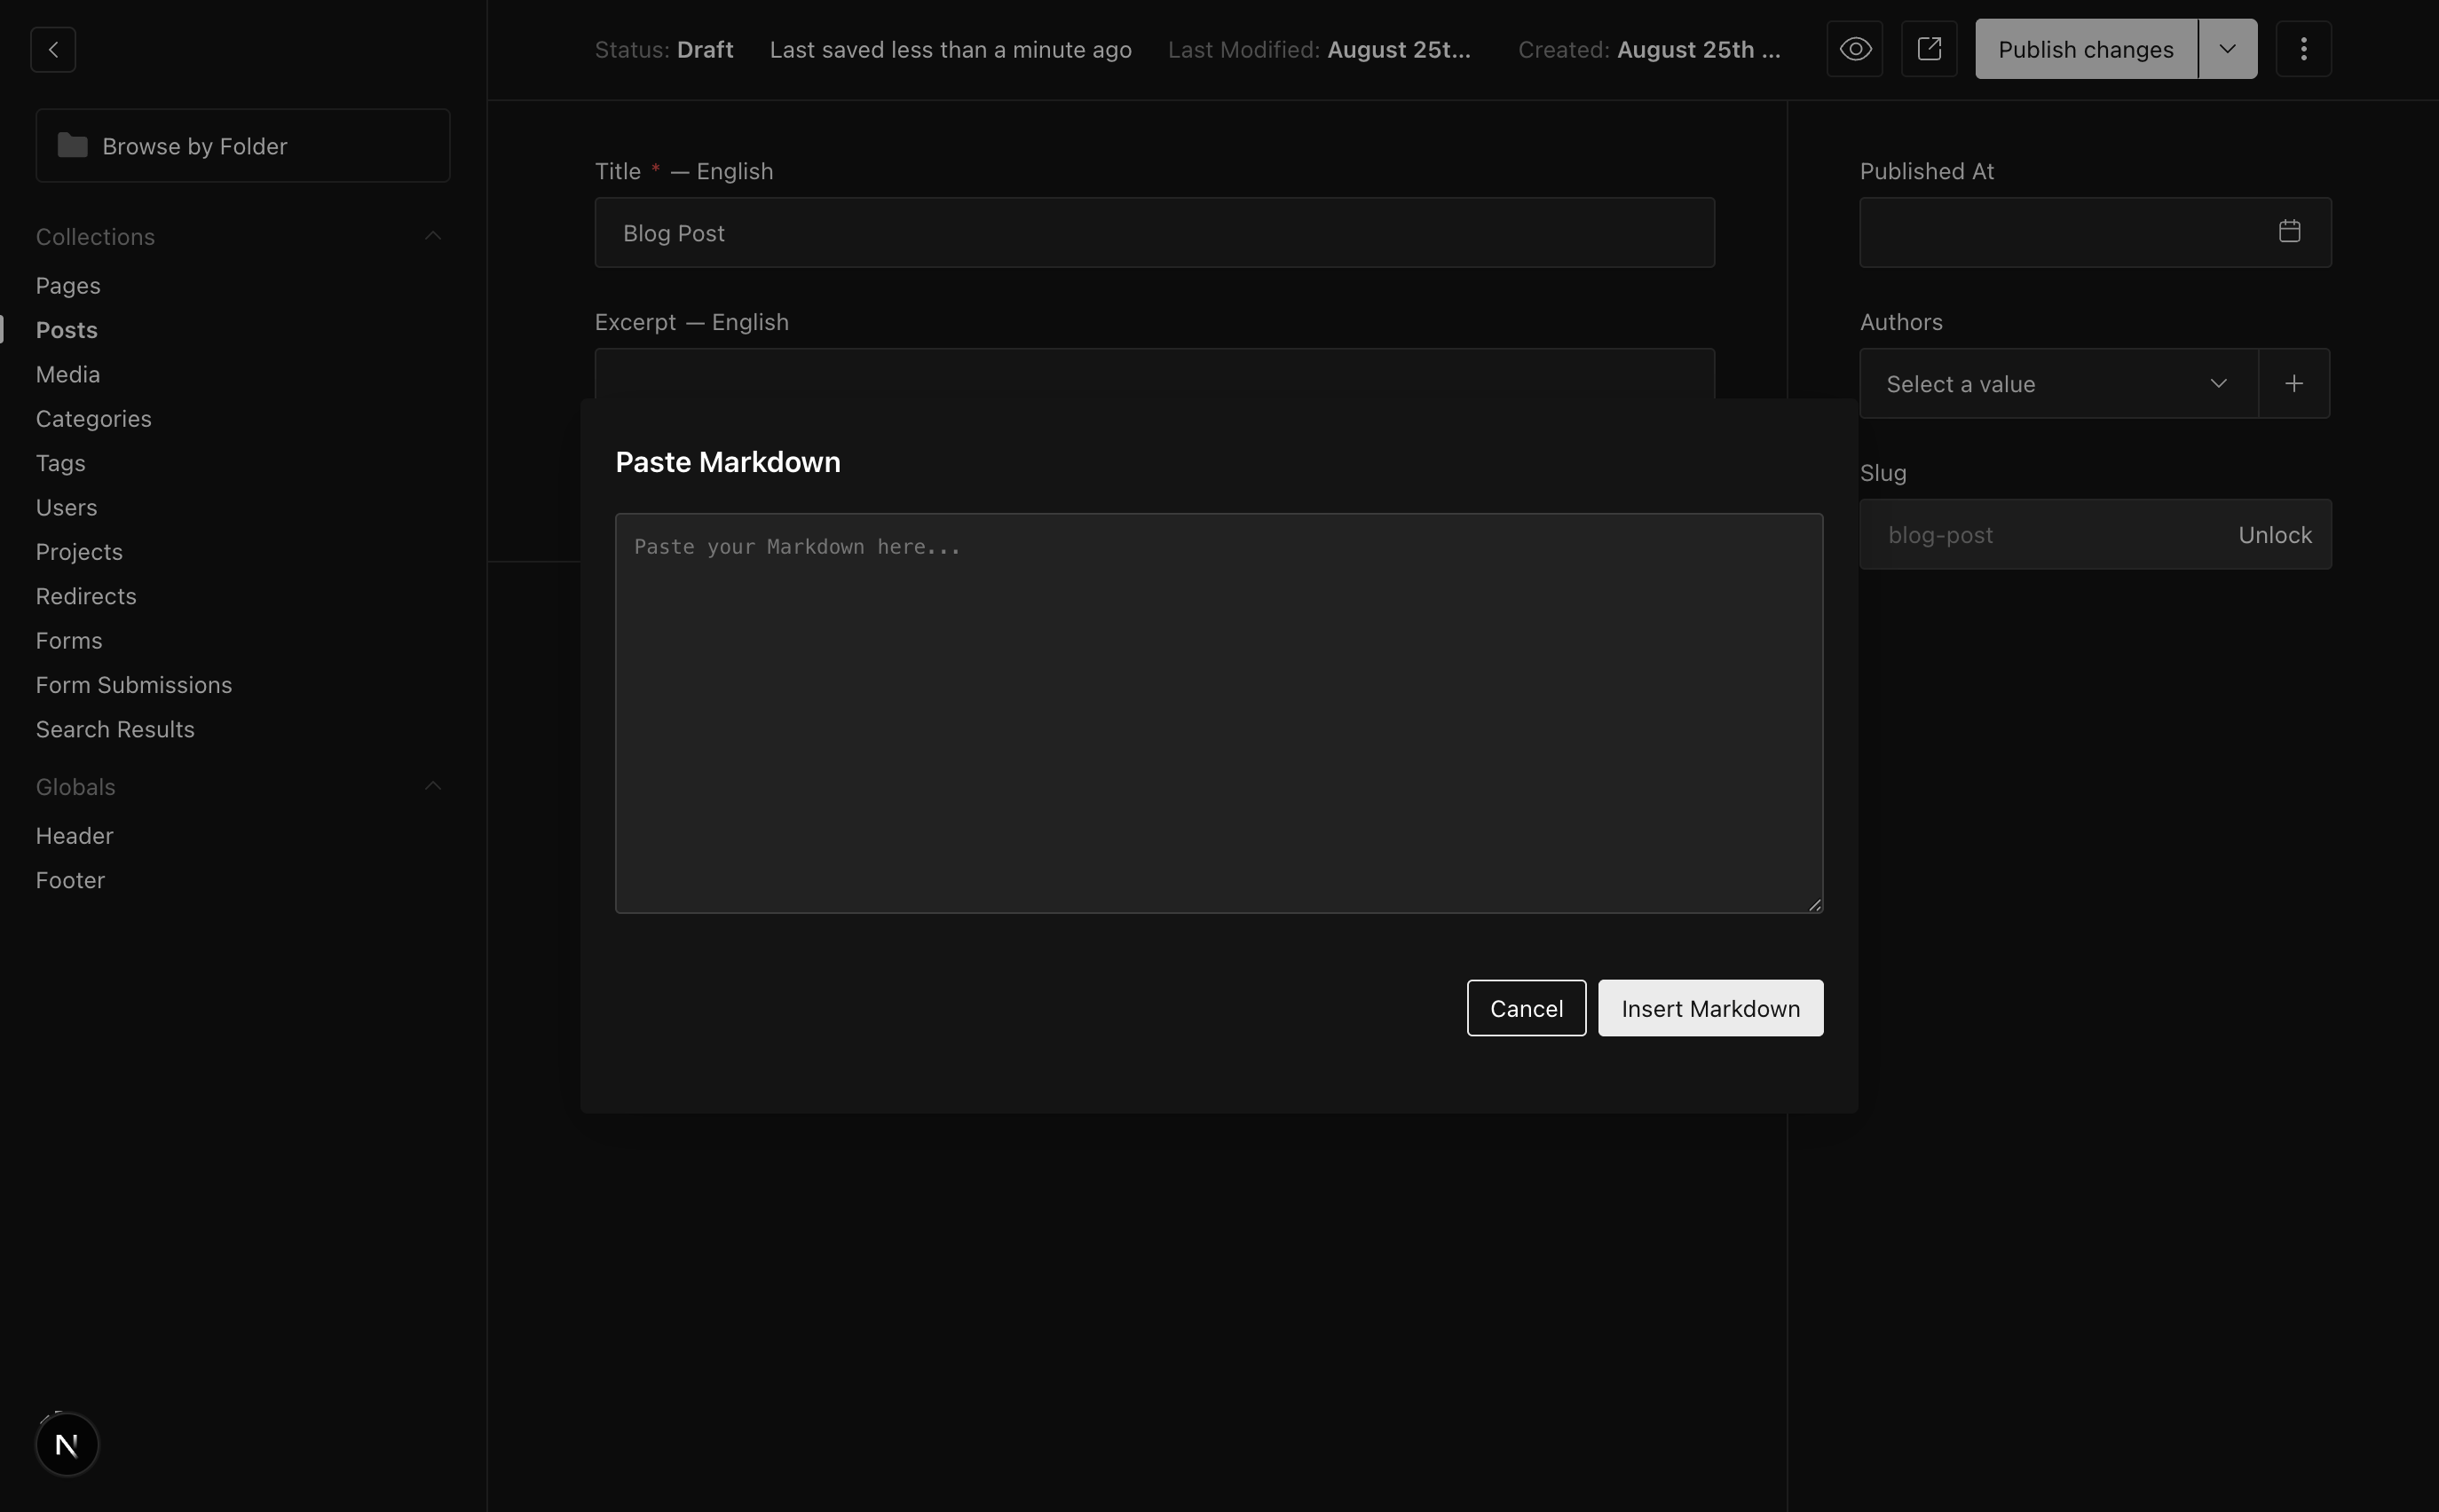Viewport: 2439px width, 1512px height.
Task: Open the Footer global
Action: coord(70,880)
